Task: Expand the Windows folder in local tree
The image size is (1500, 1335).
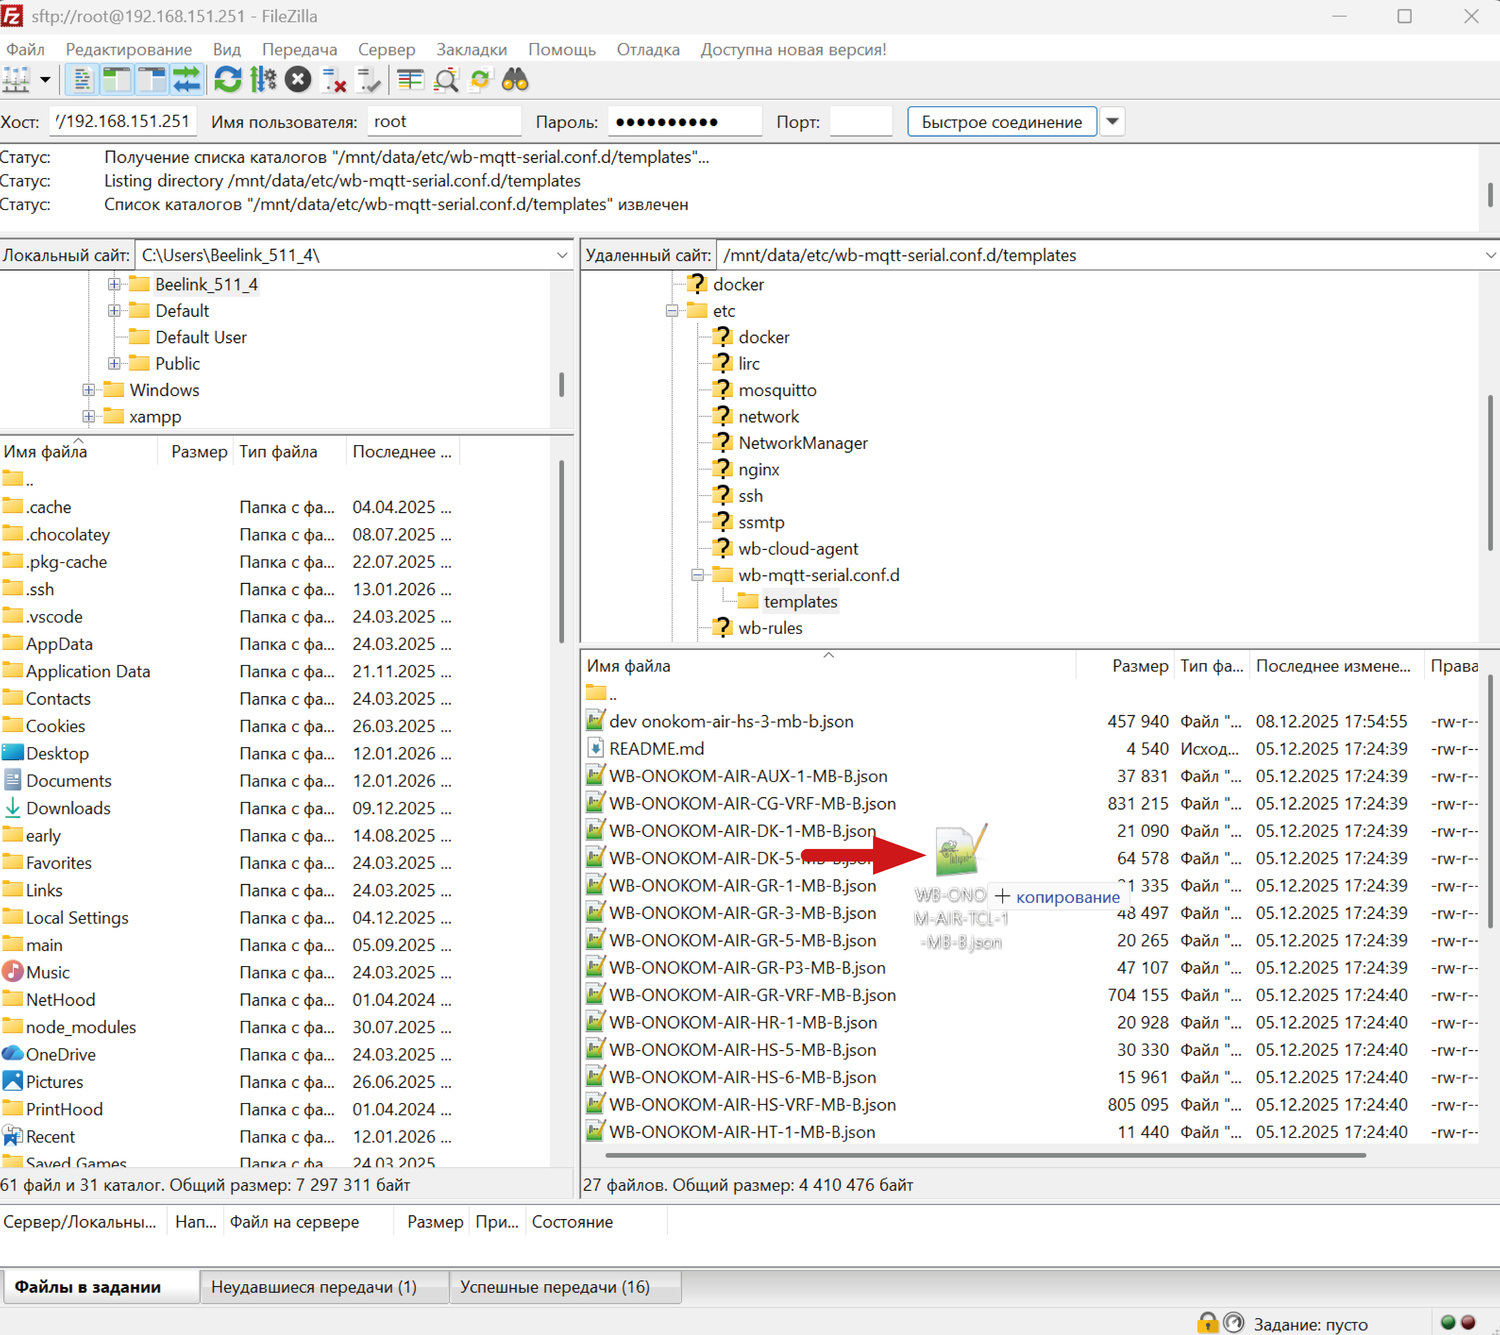Action: 89,390
